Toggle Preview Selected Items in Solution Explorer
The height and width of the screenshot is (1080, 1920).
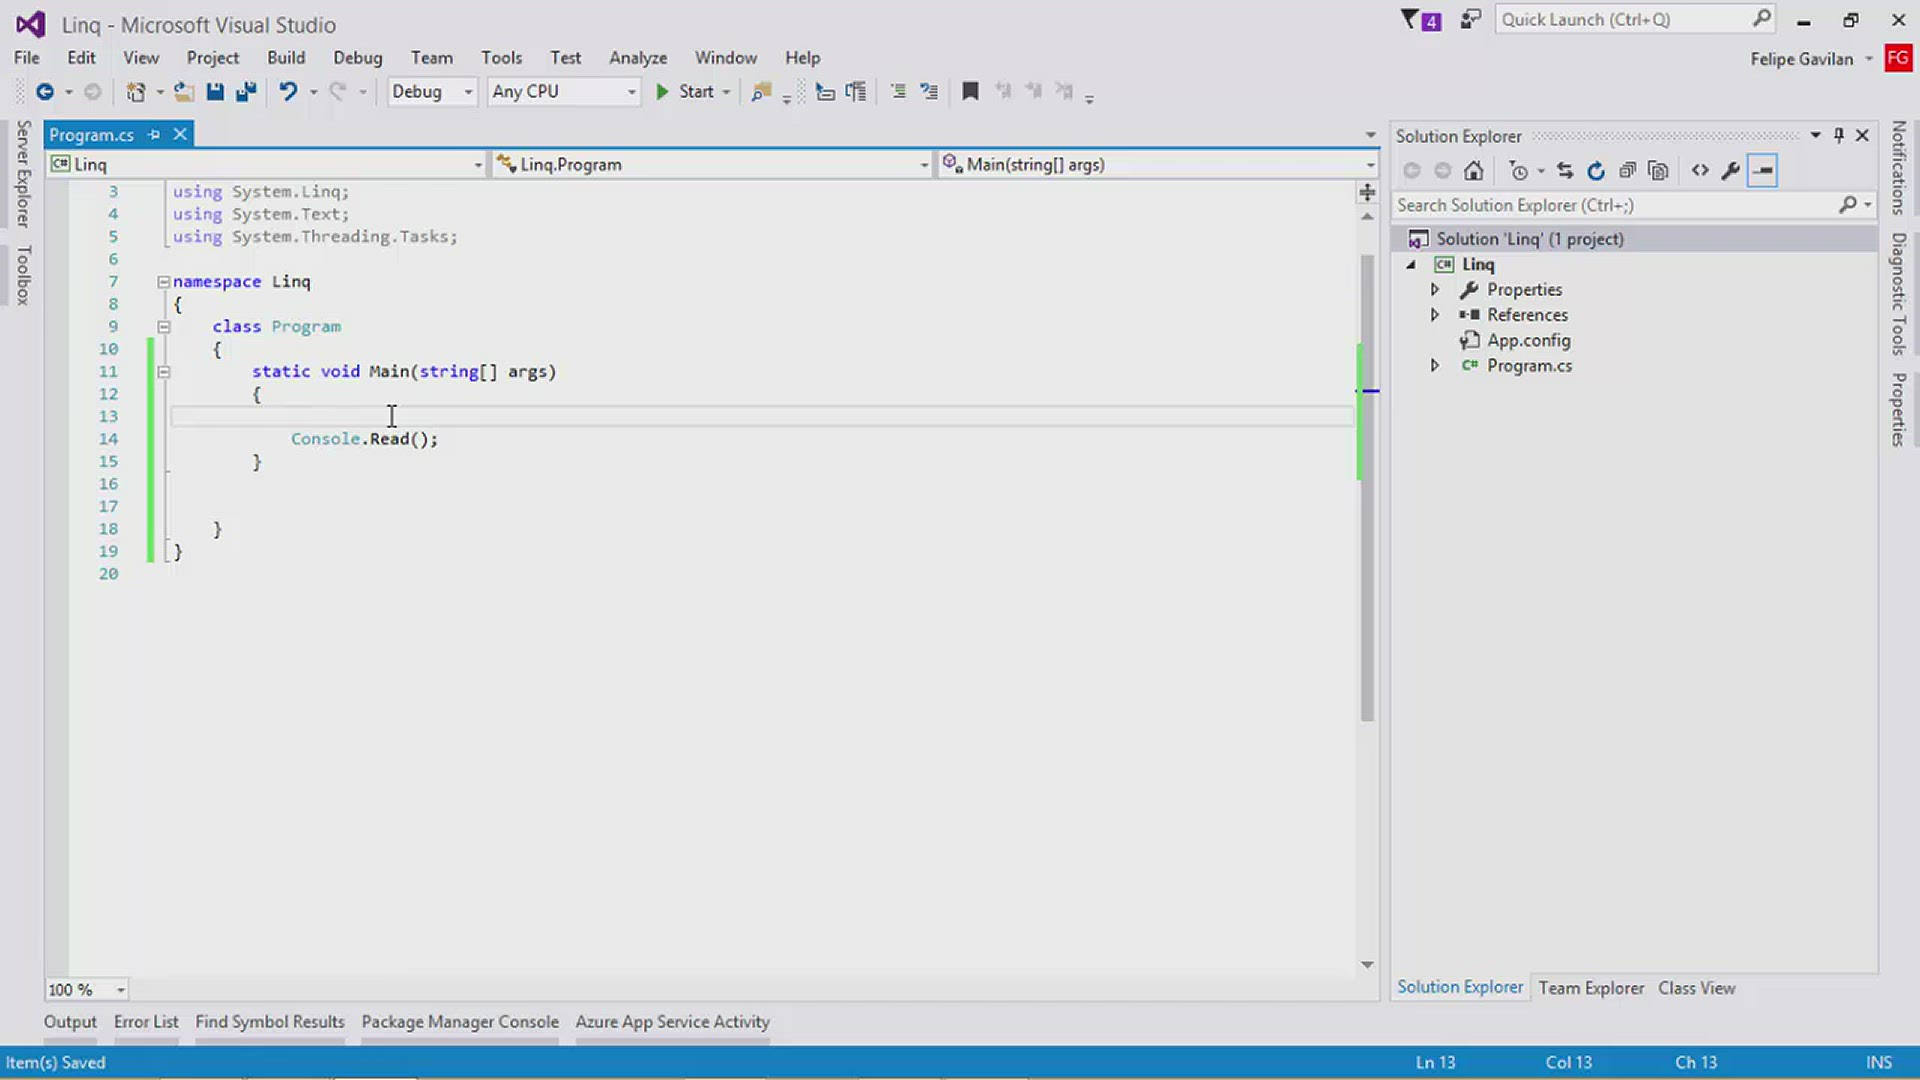point(1762,171)
